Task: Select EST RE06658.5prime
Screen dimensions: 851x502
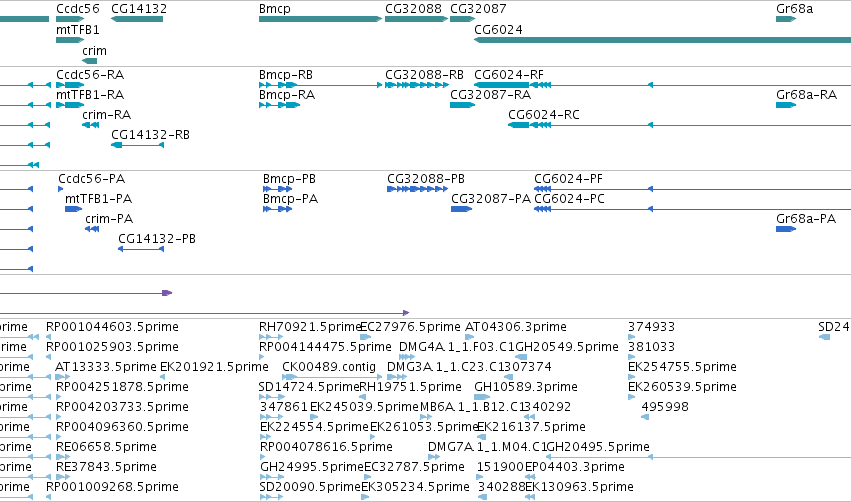Action: click(x=106, y=447)
